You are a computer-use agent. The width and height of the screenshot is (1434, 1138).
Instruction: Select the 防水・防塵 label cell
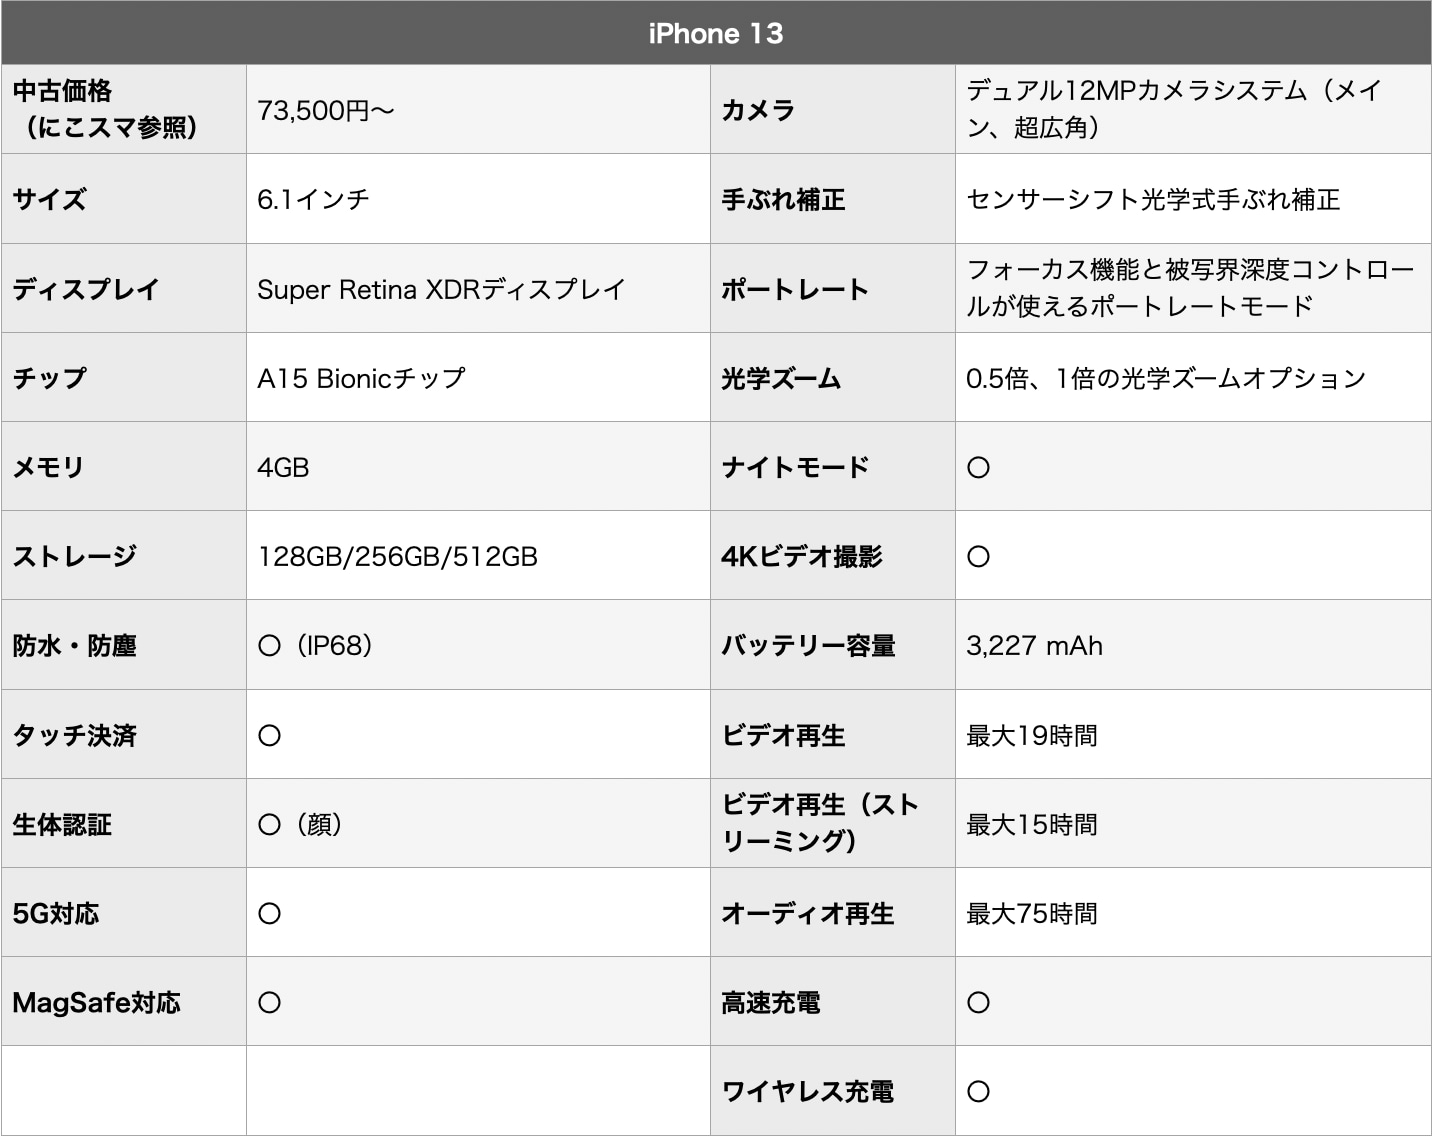click(x=124, y=645)
